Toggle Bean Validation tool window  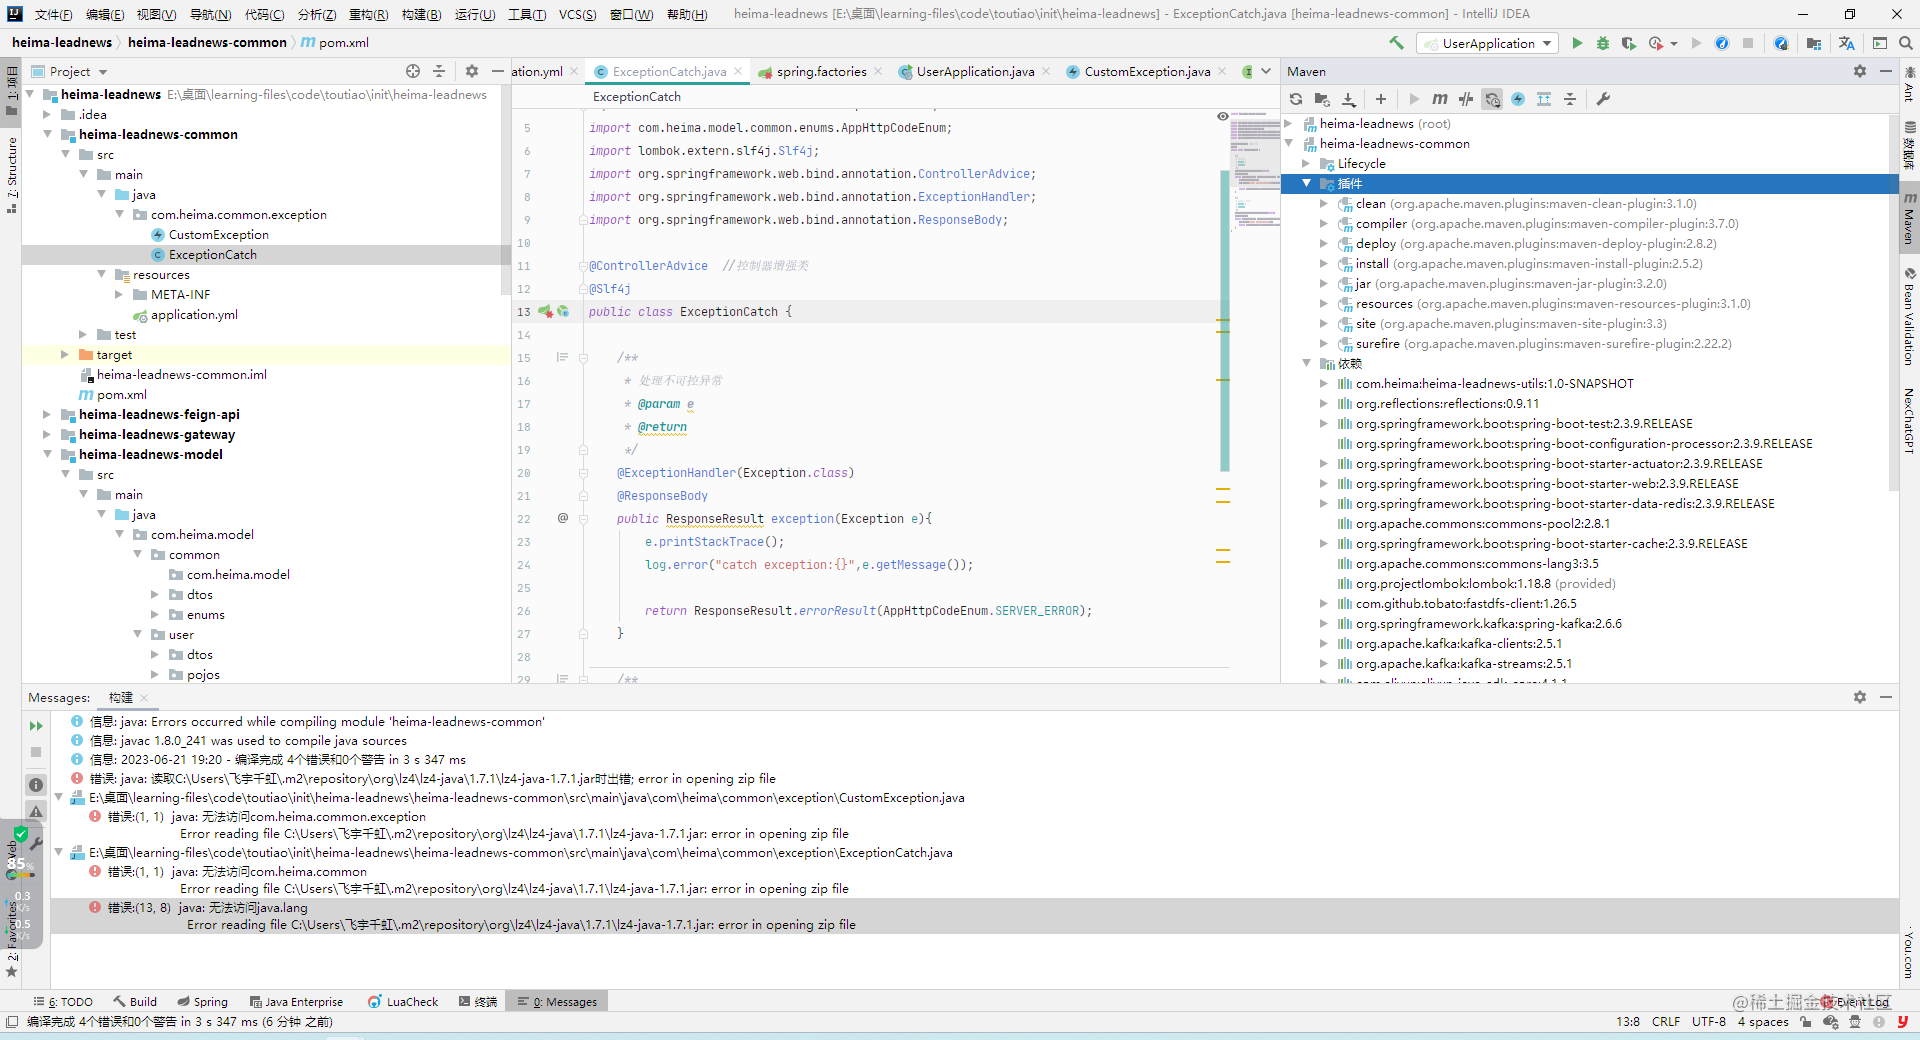1909,316
